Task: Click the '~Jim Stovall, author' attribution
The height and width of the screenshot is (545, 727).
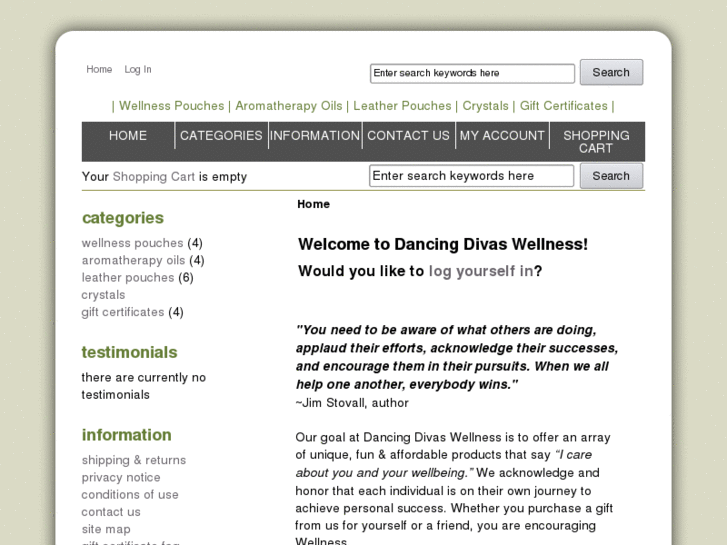Action: (352, 403)
